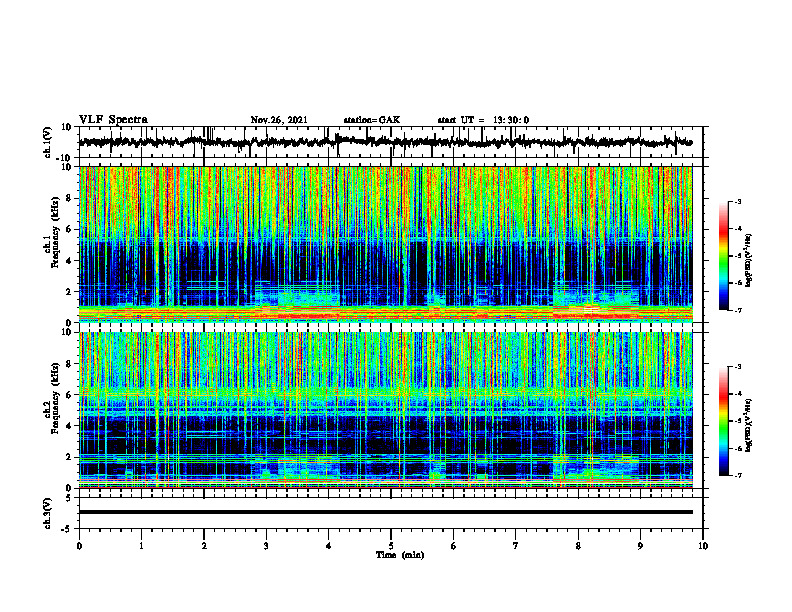The width and height of the screenshot is (792, 612).
Task: Click time axis tick label "5"
Action: tap(391, 546)
